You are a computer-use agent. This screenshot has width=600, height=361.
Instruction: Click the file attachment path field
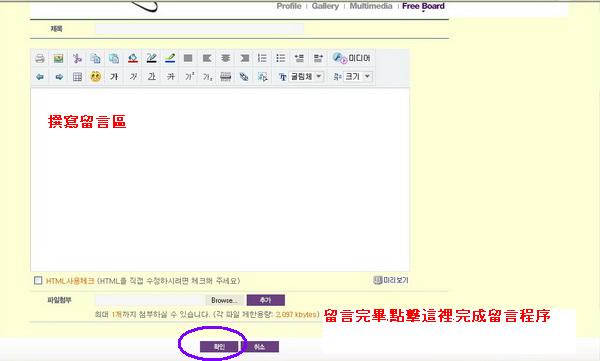(x=150, y=300)
